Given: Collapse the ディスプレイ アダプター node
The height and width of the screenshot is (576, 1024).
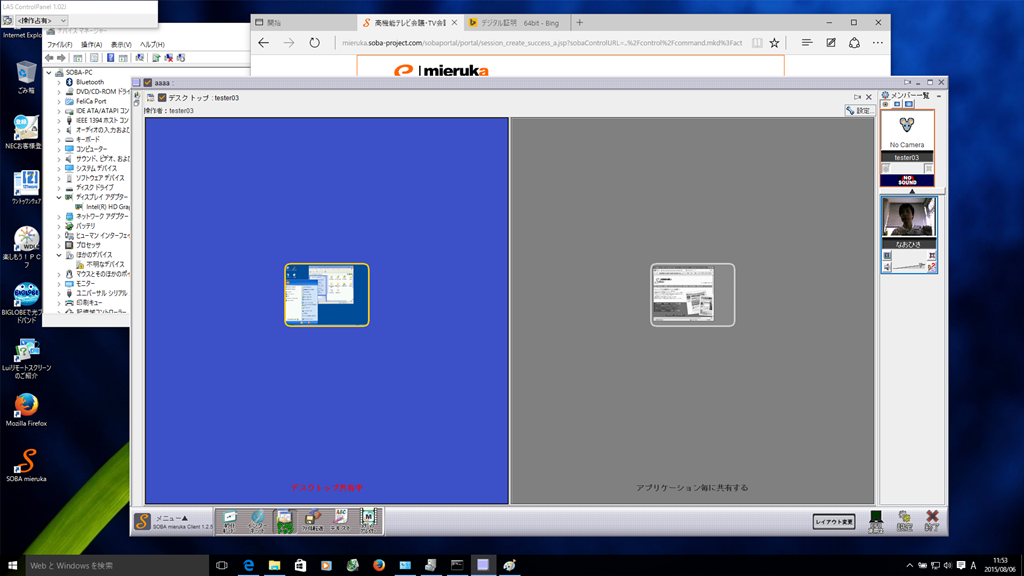Looking at the screenshot, I should tap(59, 197).
